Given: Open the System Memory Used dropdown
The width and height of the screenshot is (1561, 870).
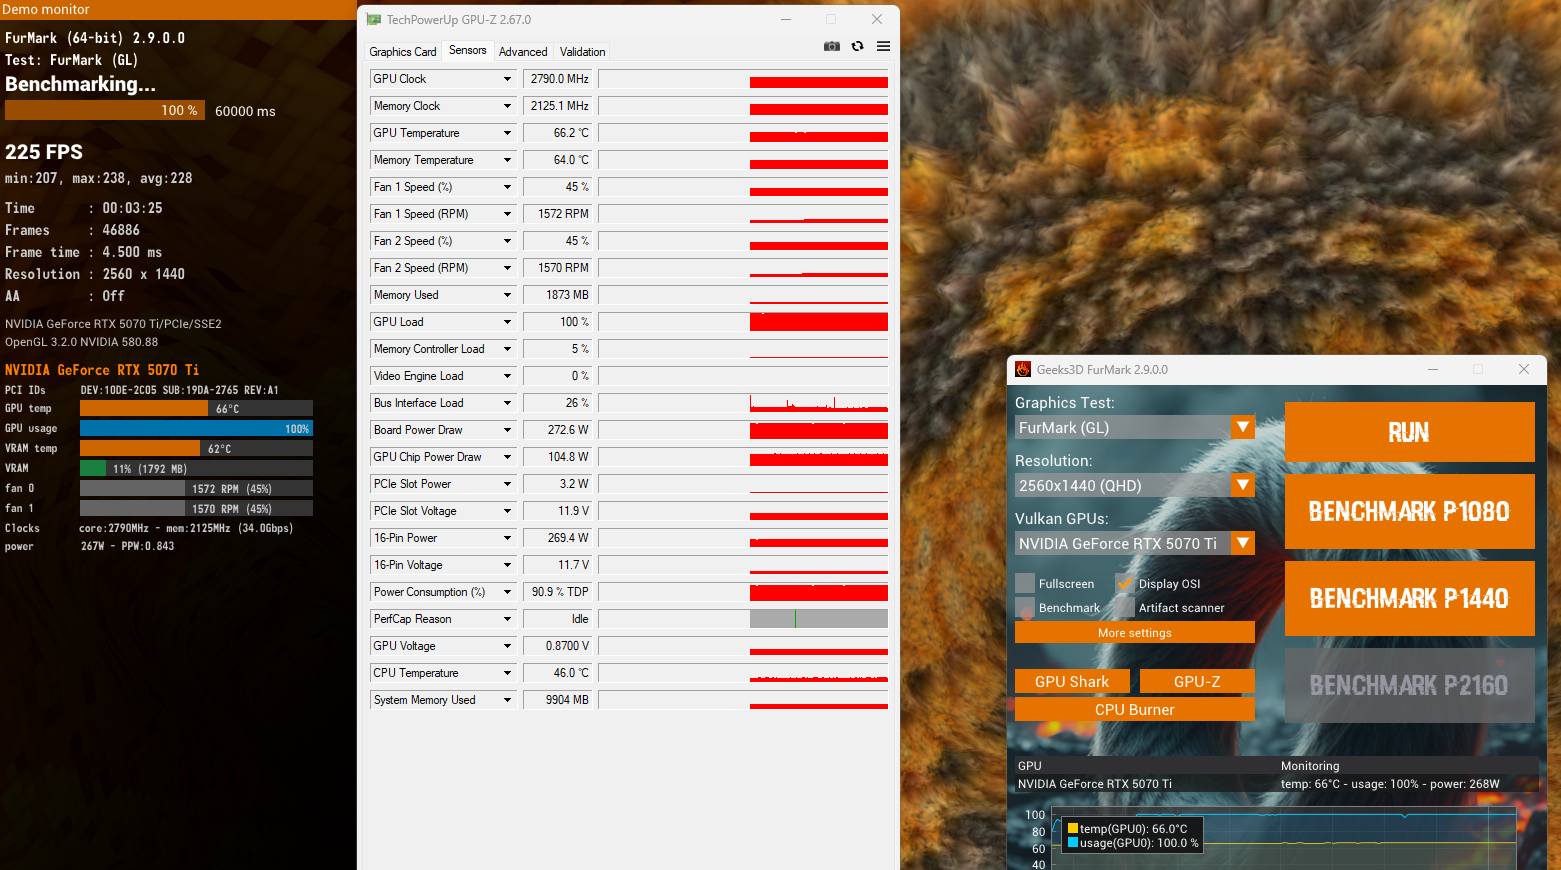Looking at the screenshot, I should [507, 700].
